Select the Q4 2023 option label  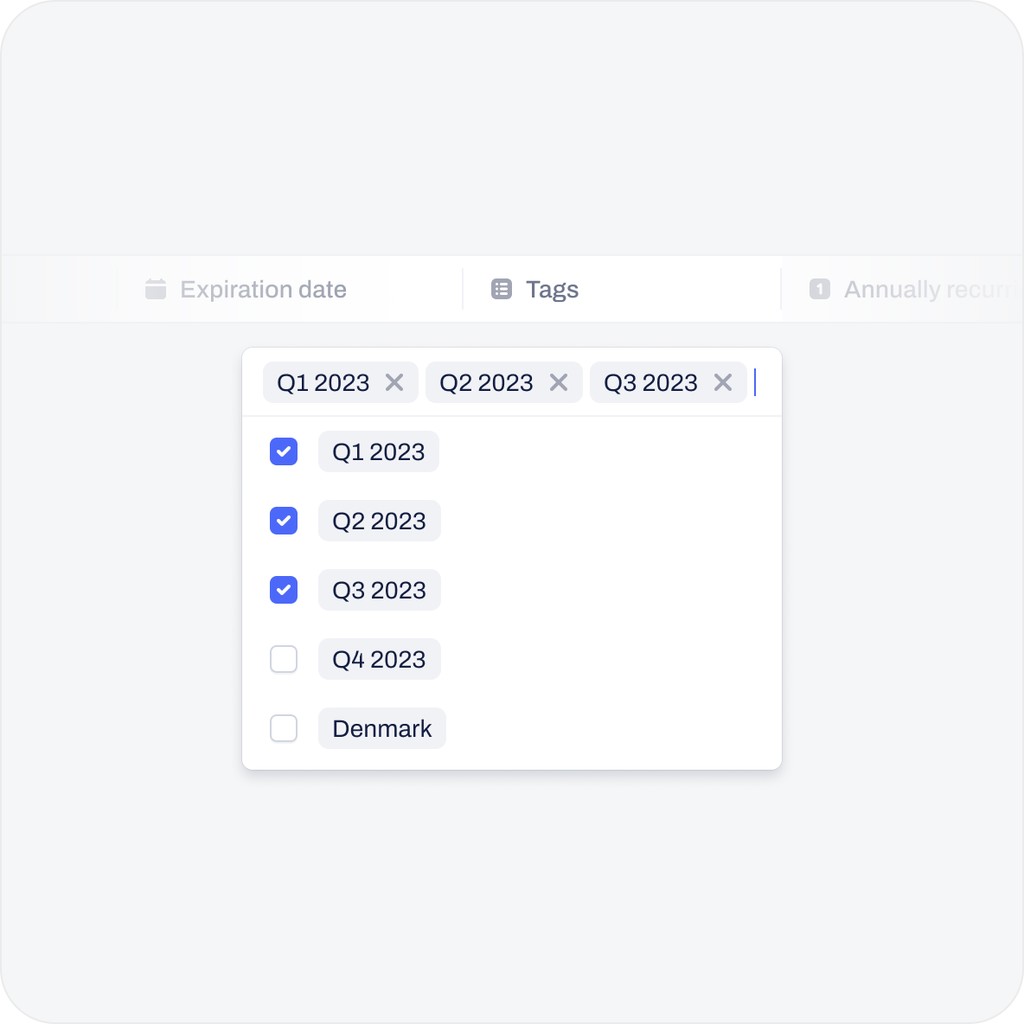[x=378, y=659]
